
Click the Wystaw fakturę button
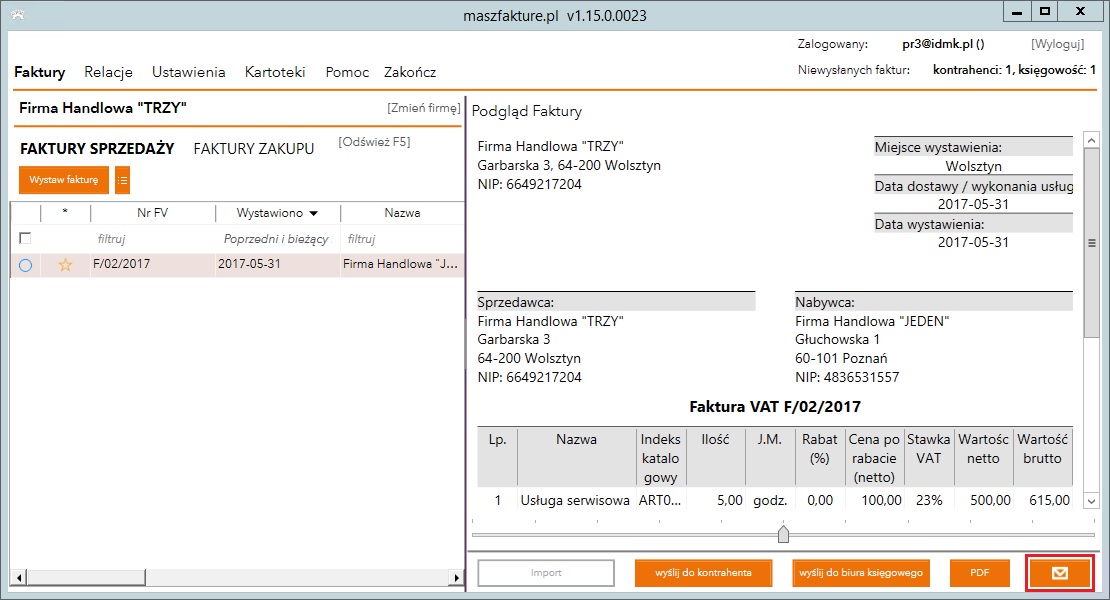click(x=64, y=180)
